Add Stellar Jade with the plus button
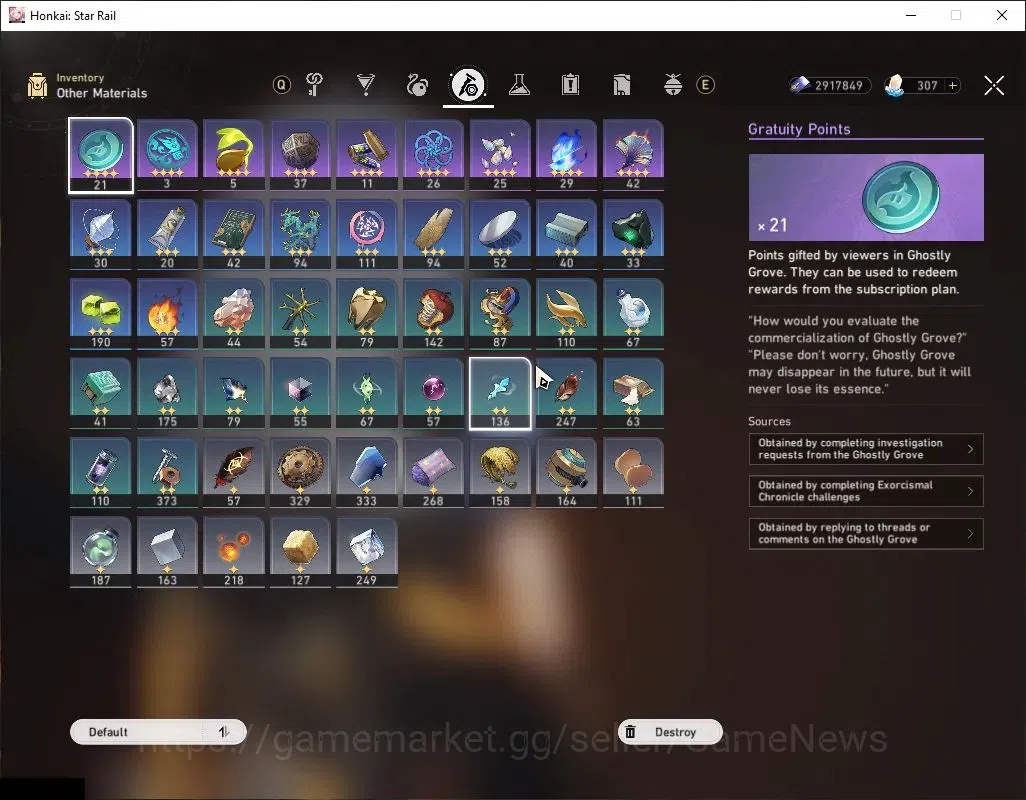1026x800 pixels. [x=953, y=86]
